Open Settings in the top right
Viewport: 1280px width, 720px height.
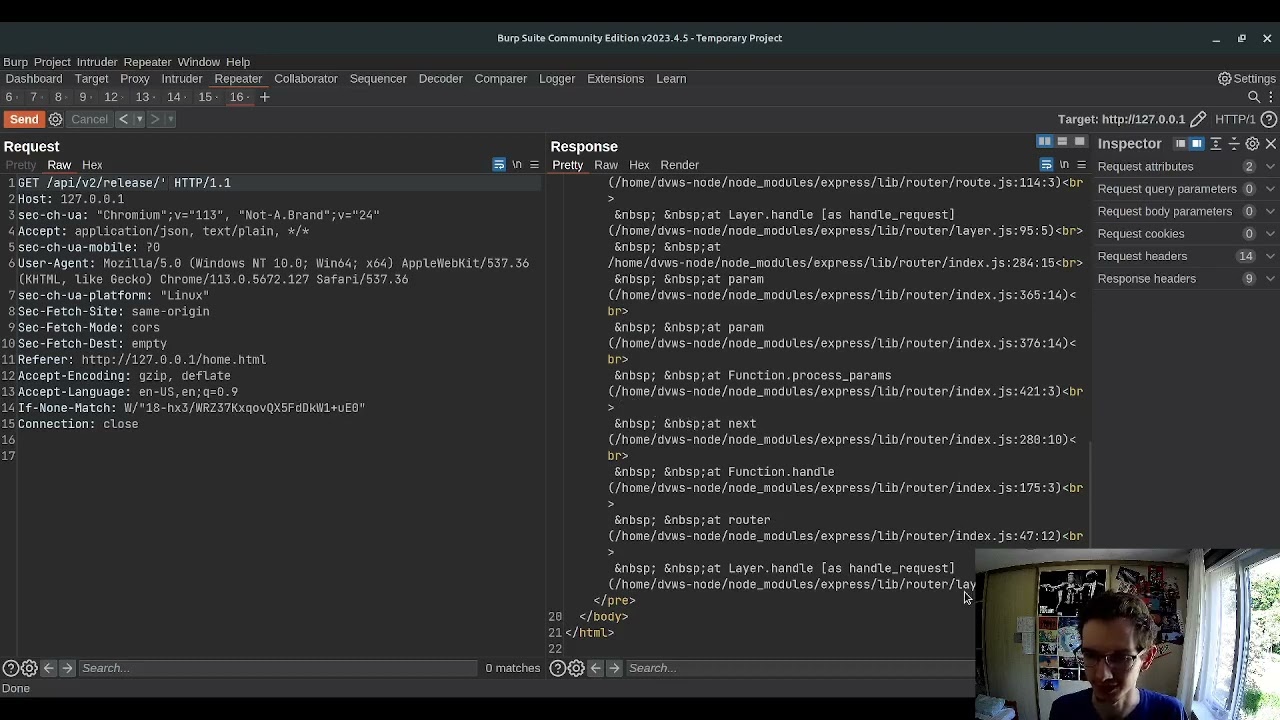(x=1246, y=79)
